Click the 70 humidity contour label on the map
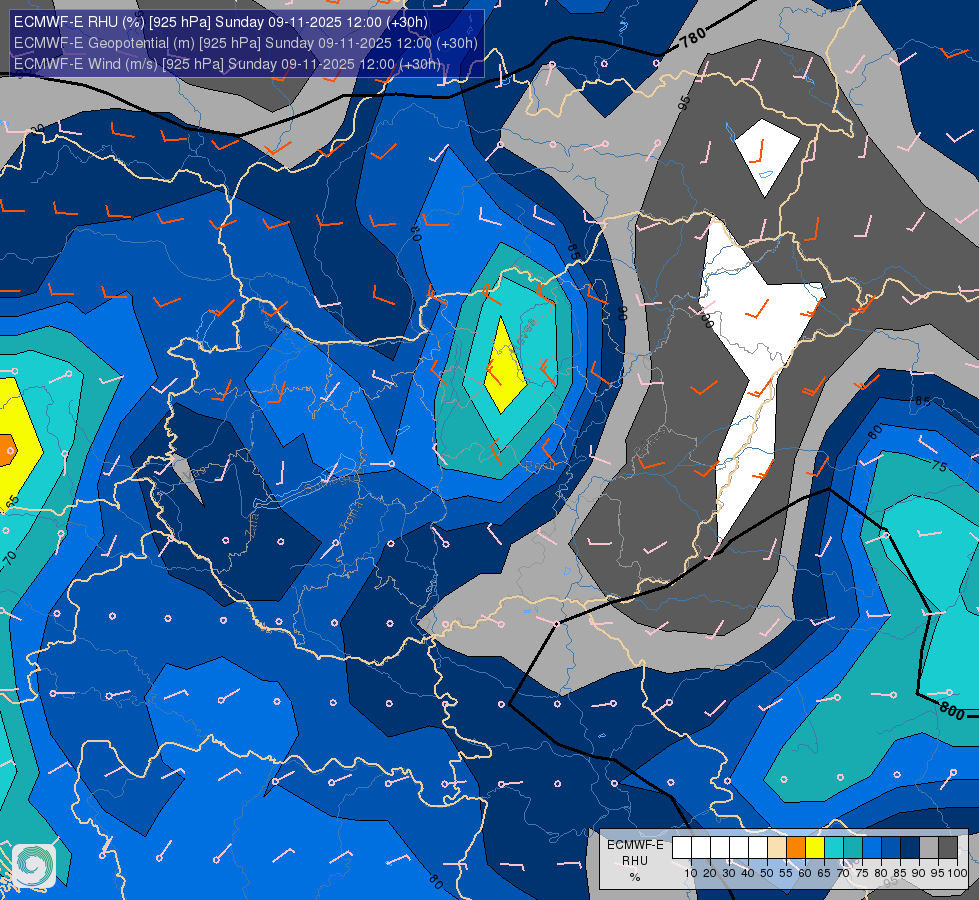The height and width of the screenshot is (900, 979). pyautogui.click(x=9, y=556)
